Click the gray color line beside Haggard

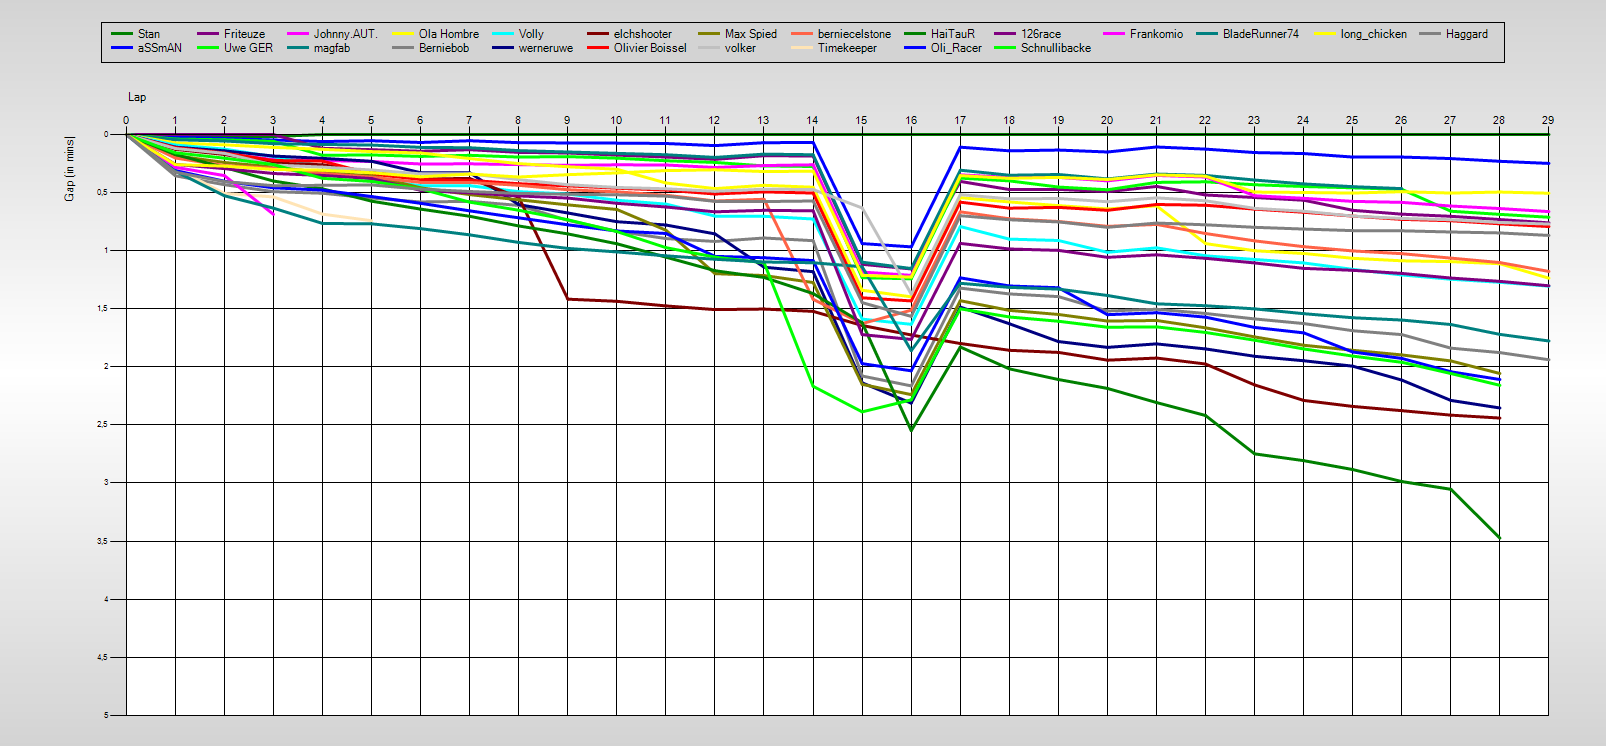1429,34
